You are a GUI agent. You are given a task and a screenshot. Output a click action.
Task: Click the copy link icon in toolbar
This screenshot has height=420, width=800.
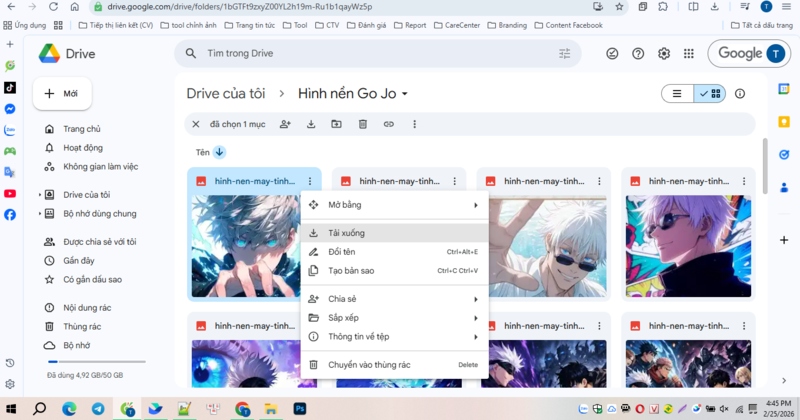[389, 124]
